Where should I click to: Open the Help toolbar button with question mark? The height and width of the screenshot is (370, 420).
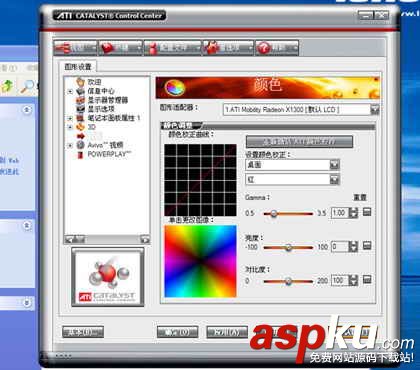pyautogui.click(x=277, y=48)
